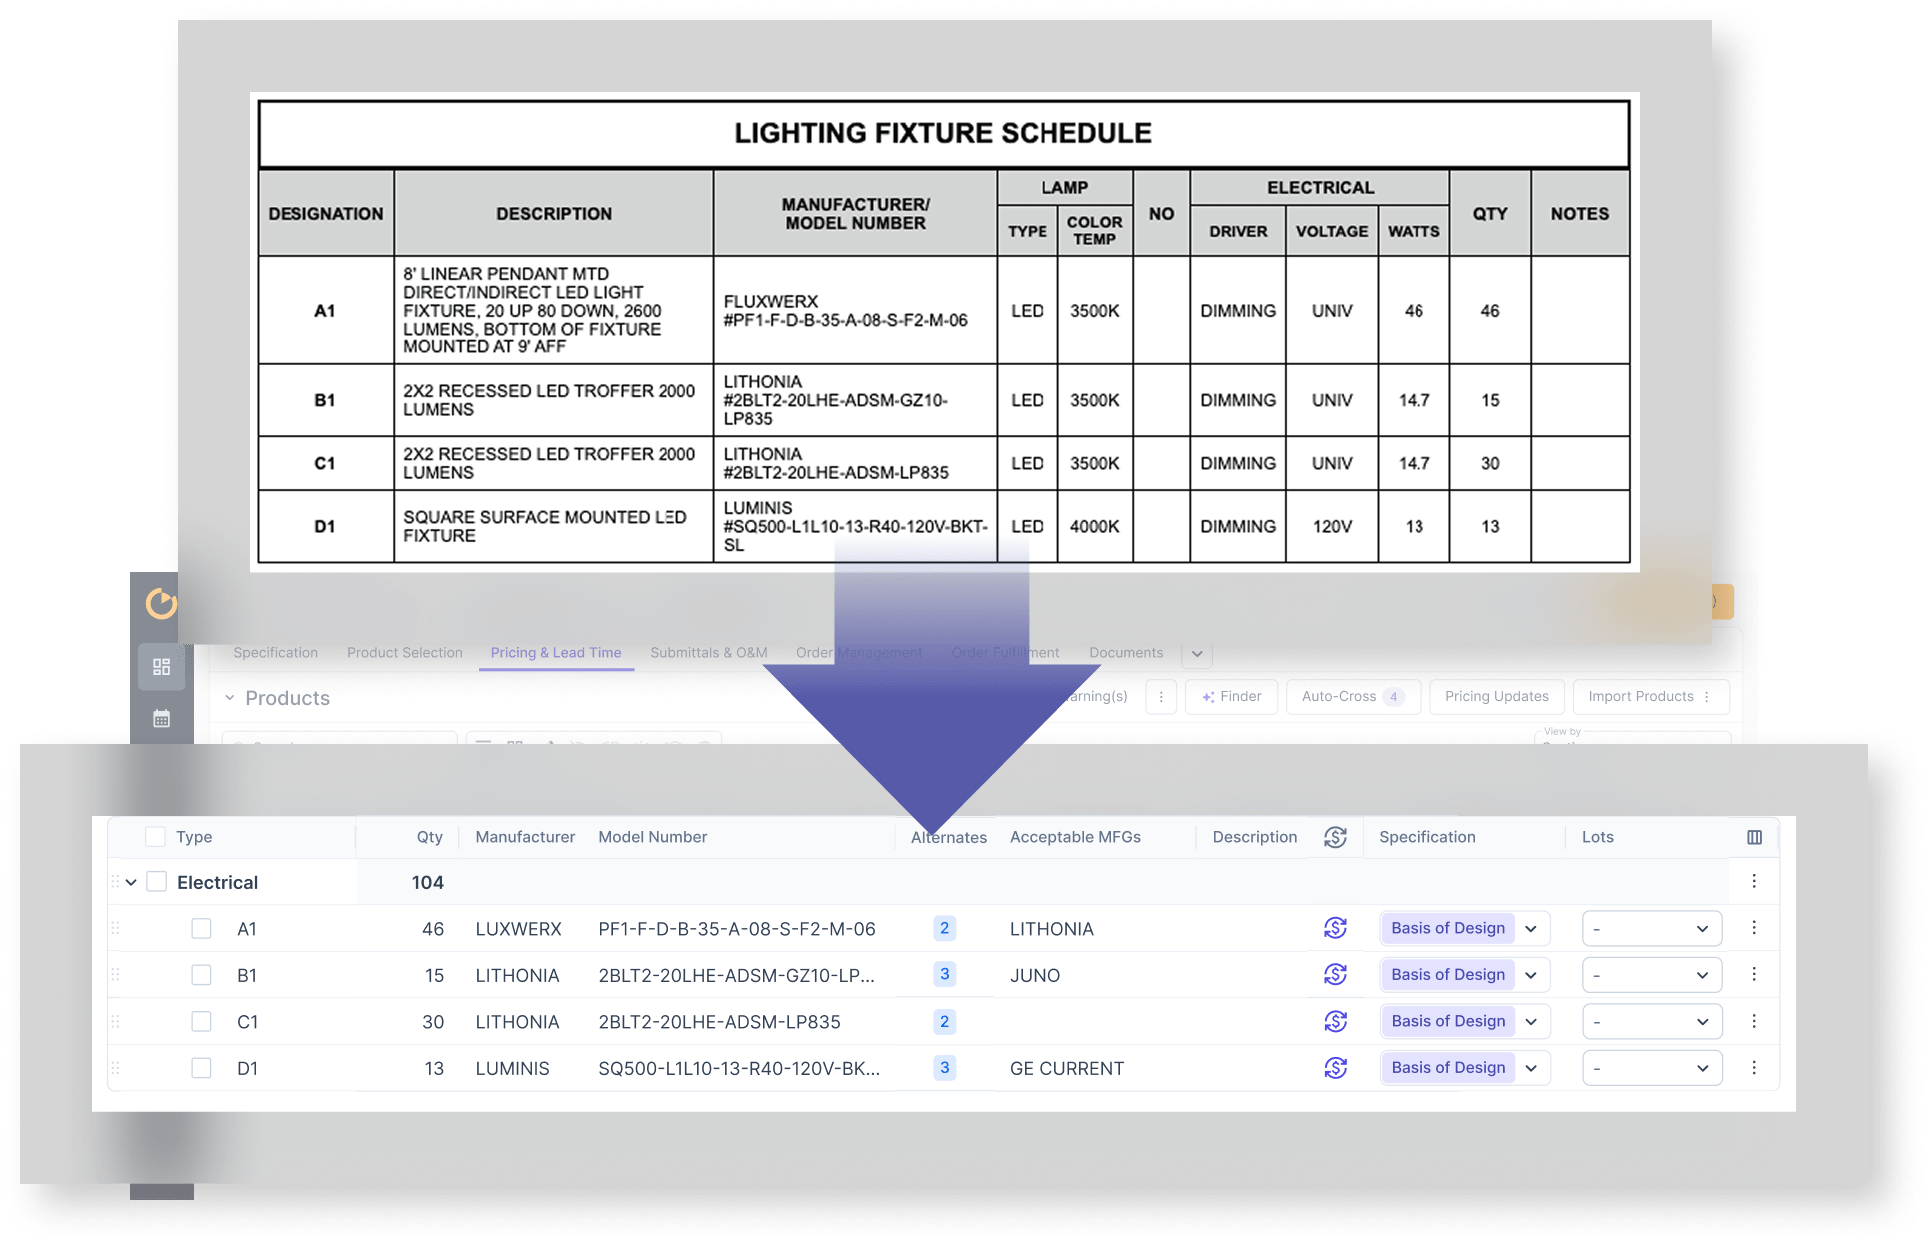Click the Auto-Cross button

(x=1353, y=697)
